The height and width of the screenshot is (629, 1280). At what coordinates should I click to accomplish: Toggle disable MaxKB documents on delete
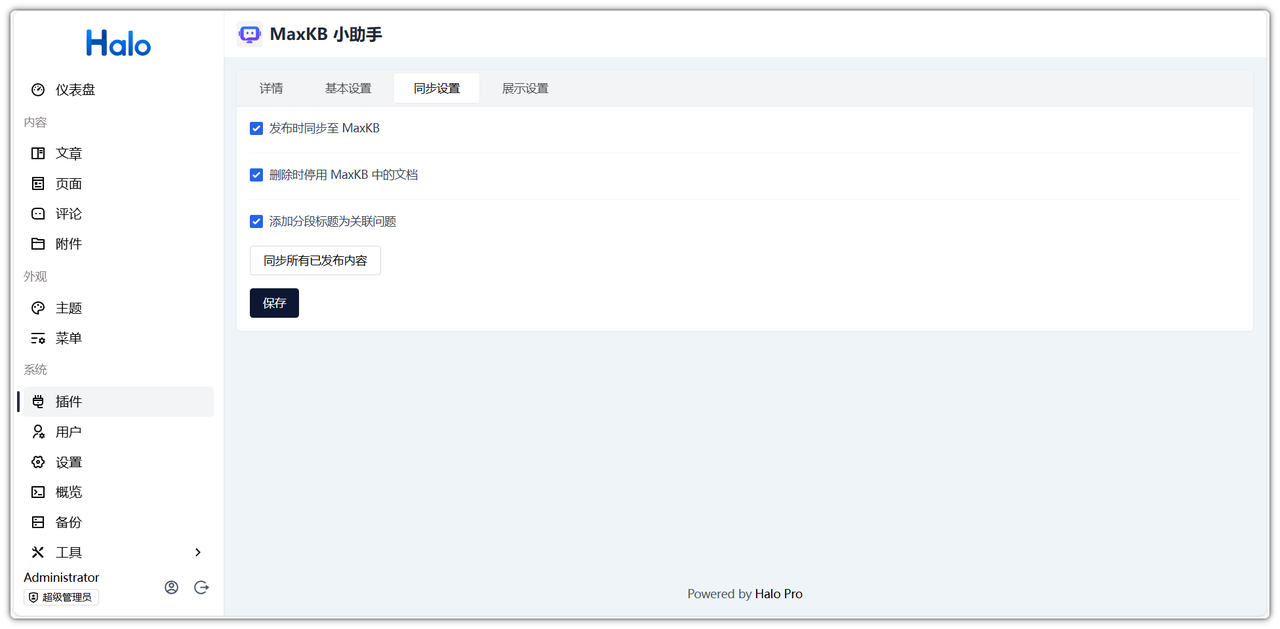[257, 175]
